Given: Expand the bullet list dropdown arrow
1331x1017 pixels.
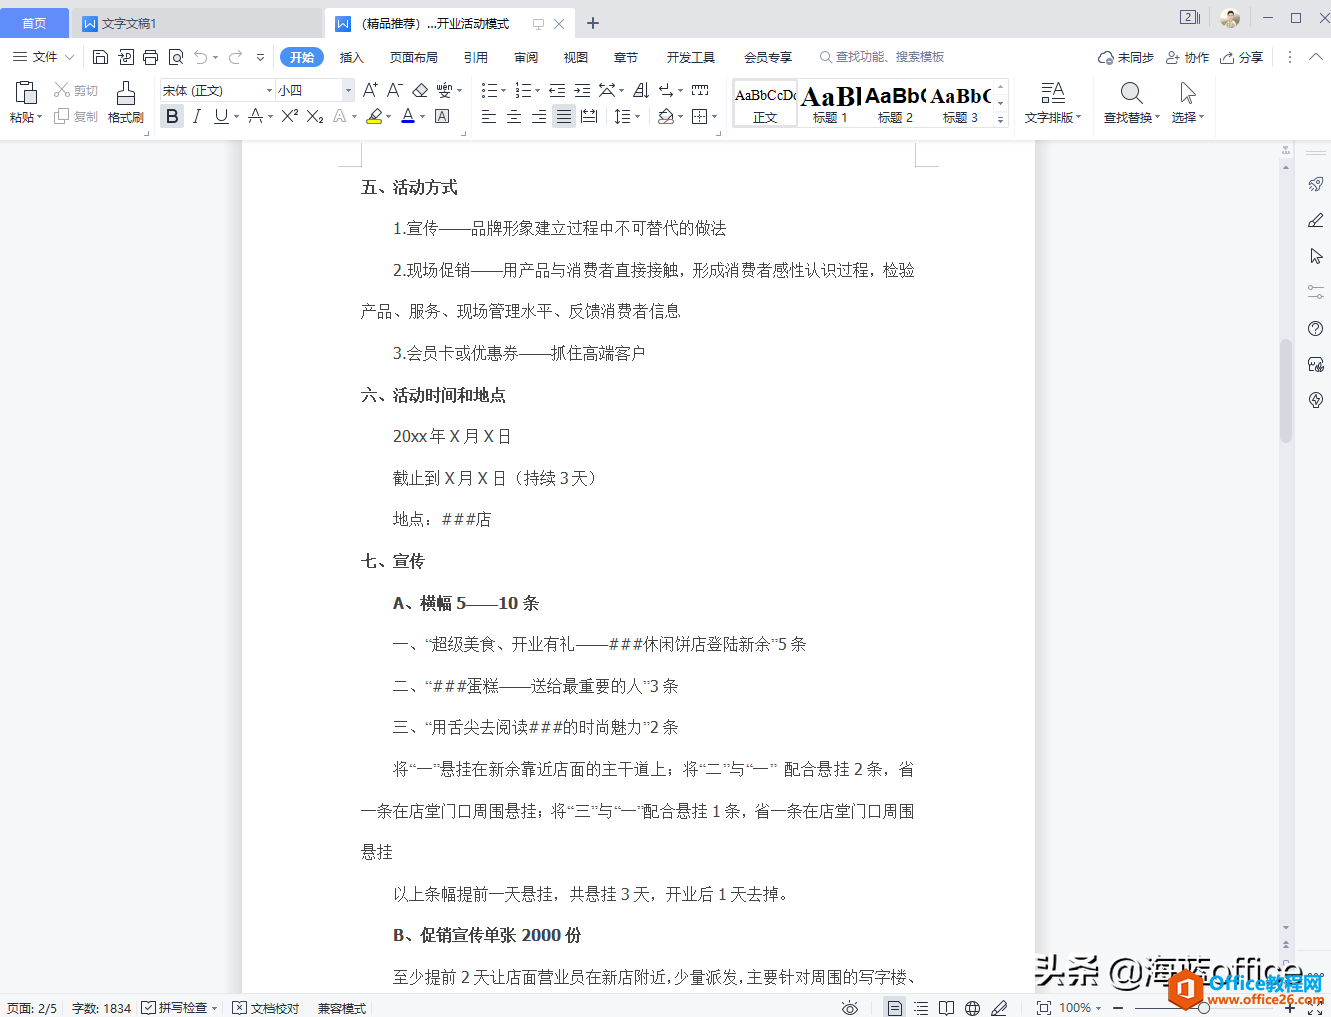Looking at the screenshot, I should (503, 91).
